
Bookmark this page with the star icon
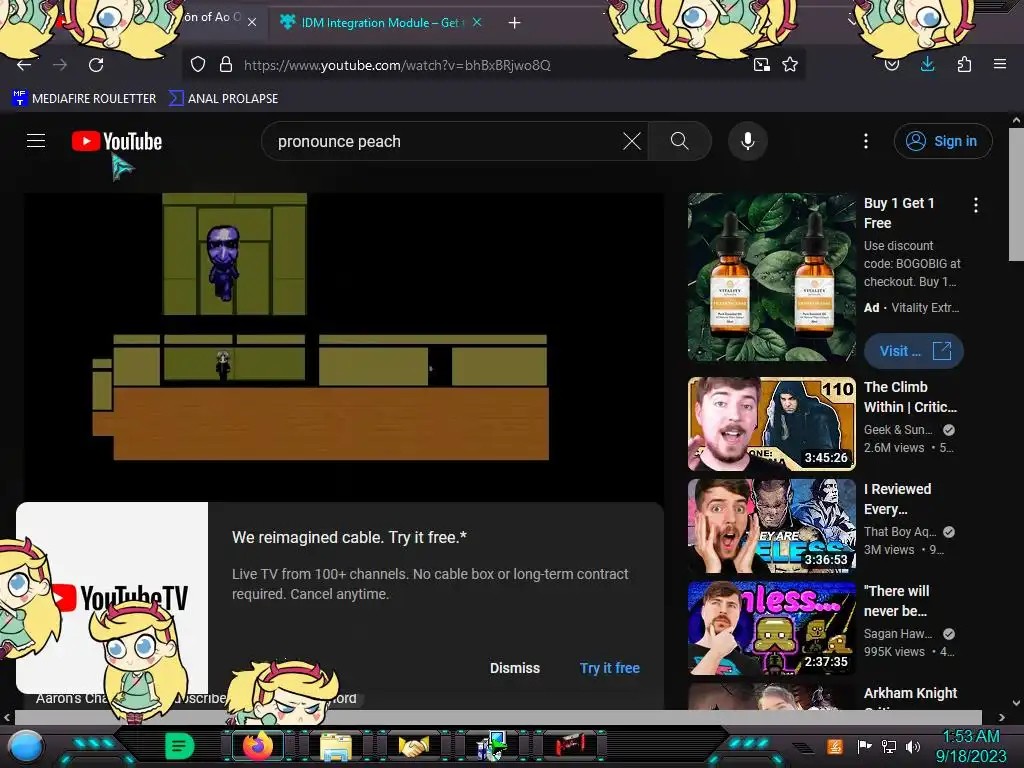coord(790,64)
